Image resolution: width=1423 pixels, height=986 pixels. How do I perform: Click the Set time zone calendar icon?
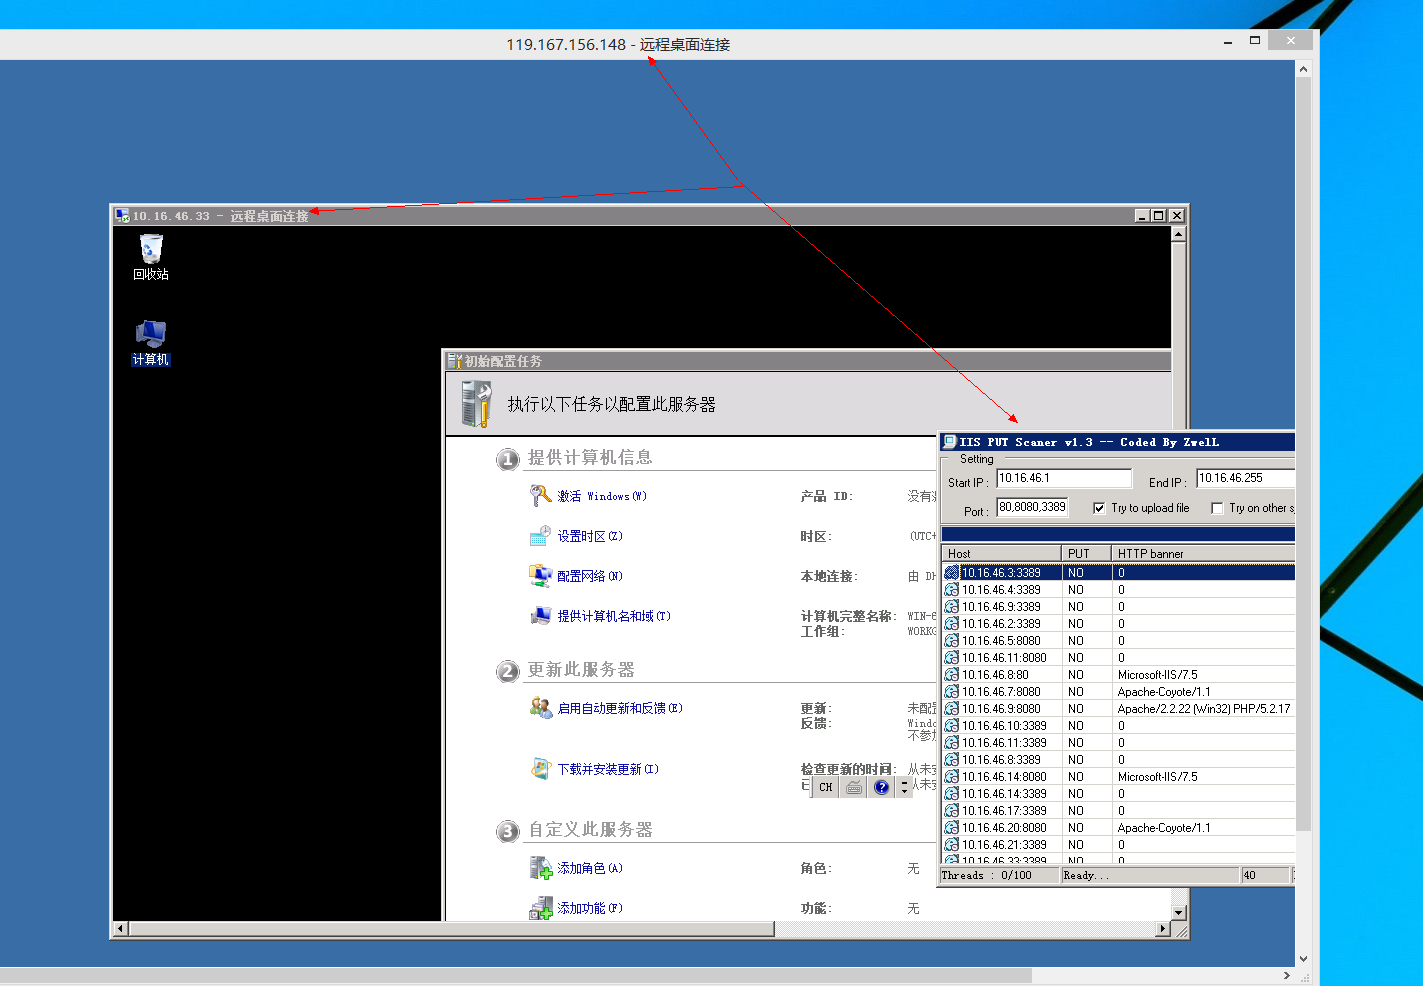click(x=541, y=536)
